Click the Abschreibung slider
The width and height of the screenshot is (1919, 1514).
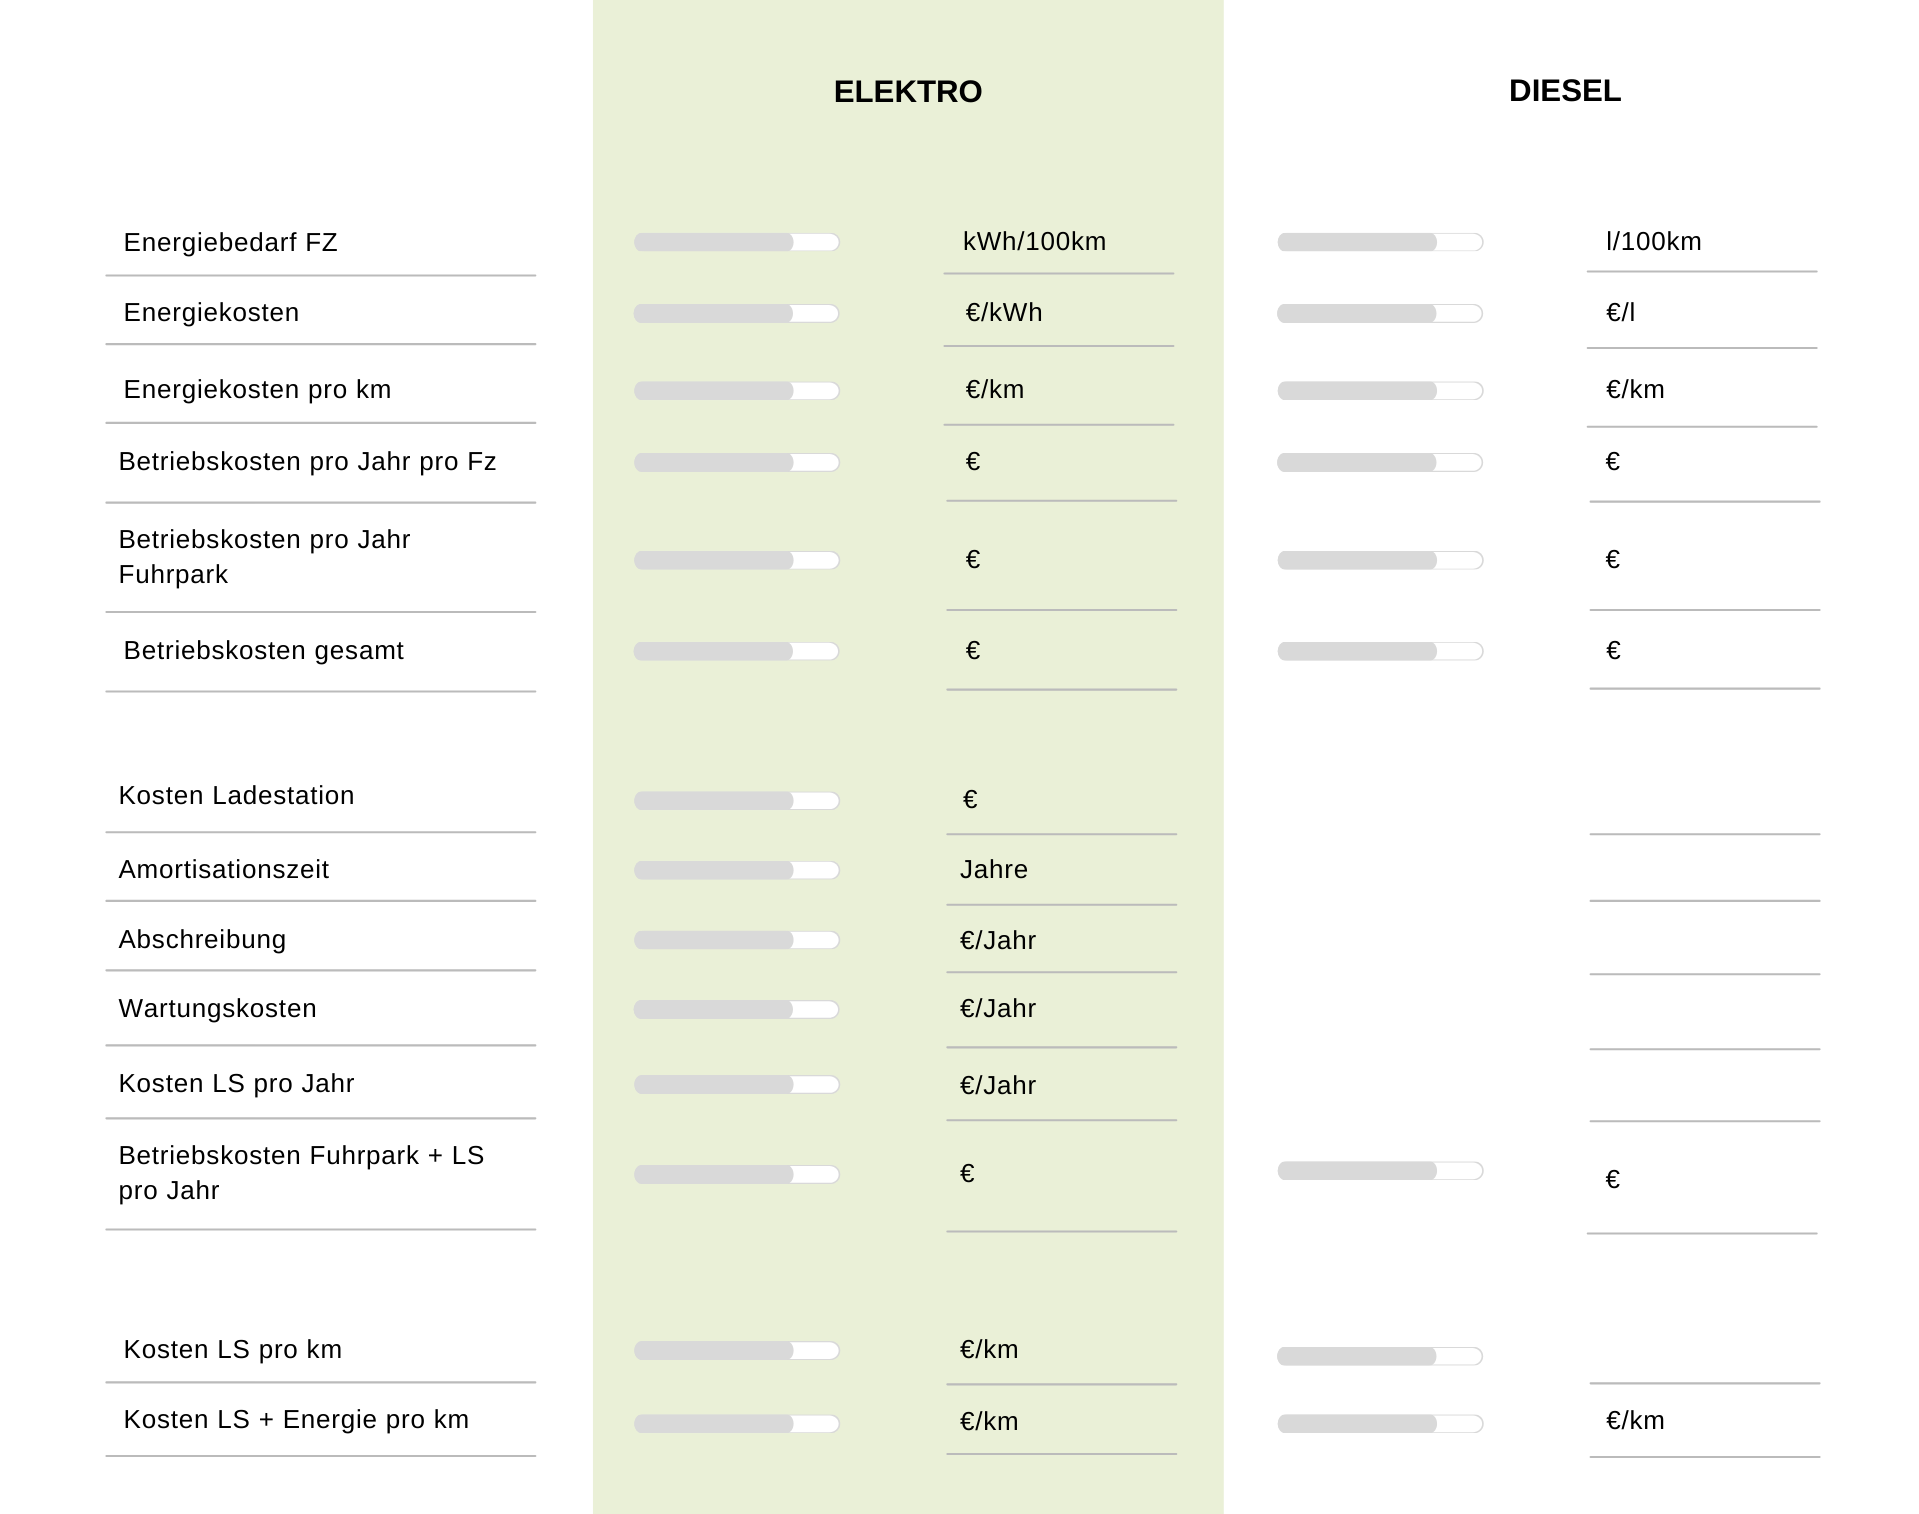click(736, 941)
